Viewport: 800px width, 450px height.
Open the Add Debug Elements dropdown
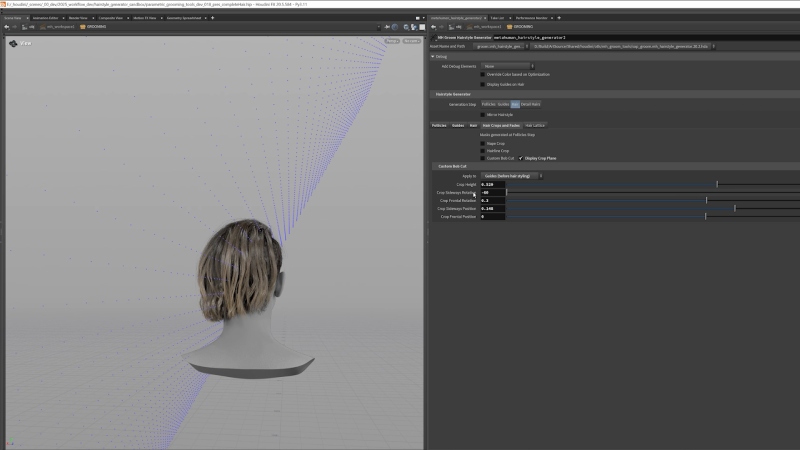coord(507,66)
